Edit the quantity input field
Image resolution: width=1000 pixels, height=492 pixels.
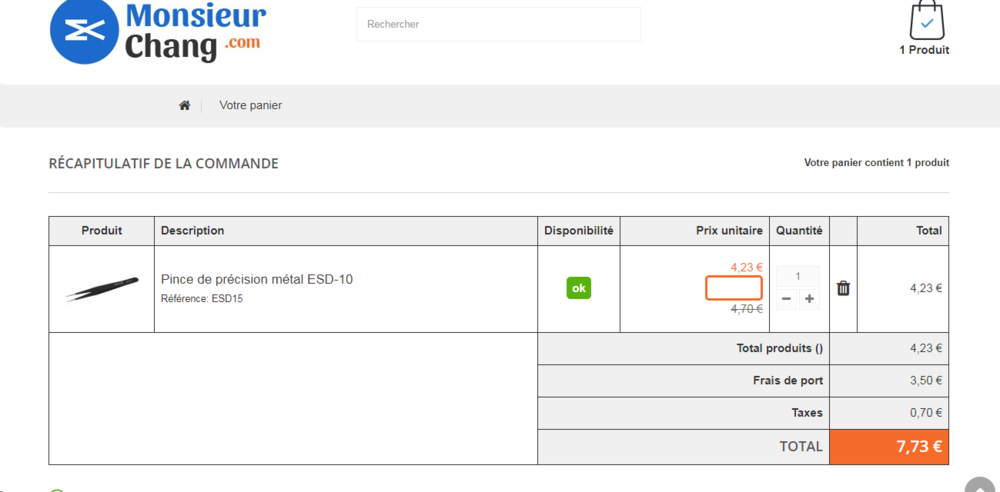pos(797,276)
